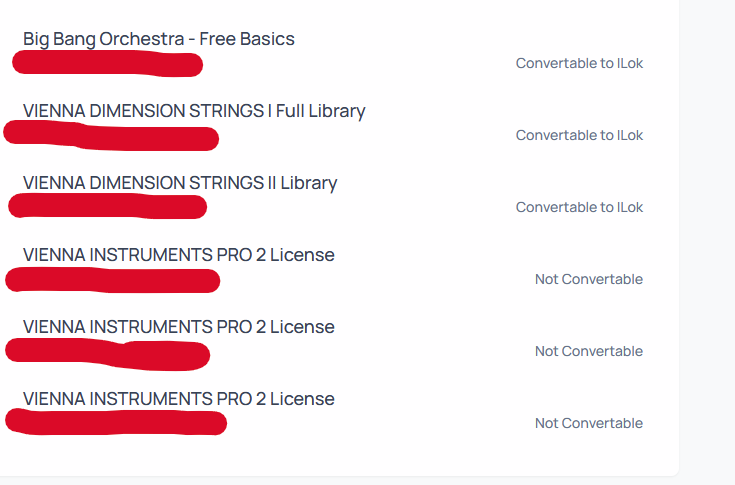Click redacted serial under second Instruments Pro 2 License
This screenshot has width=735, height=485.
point(107,354)
